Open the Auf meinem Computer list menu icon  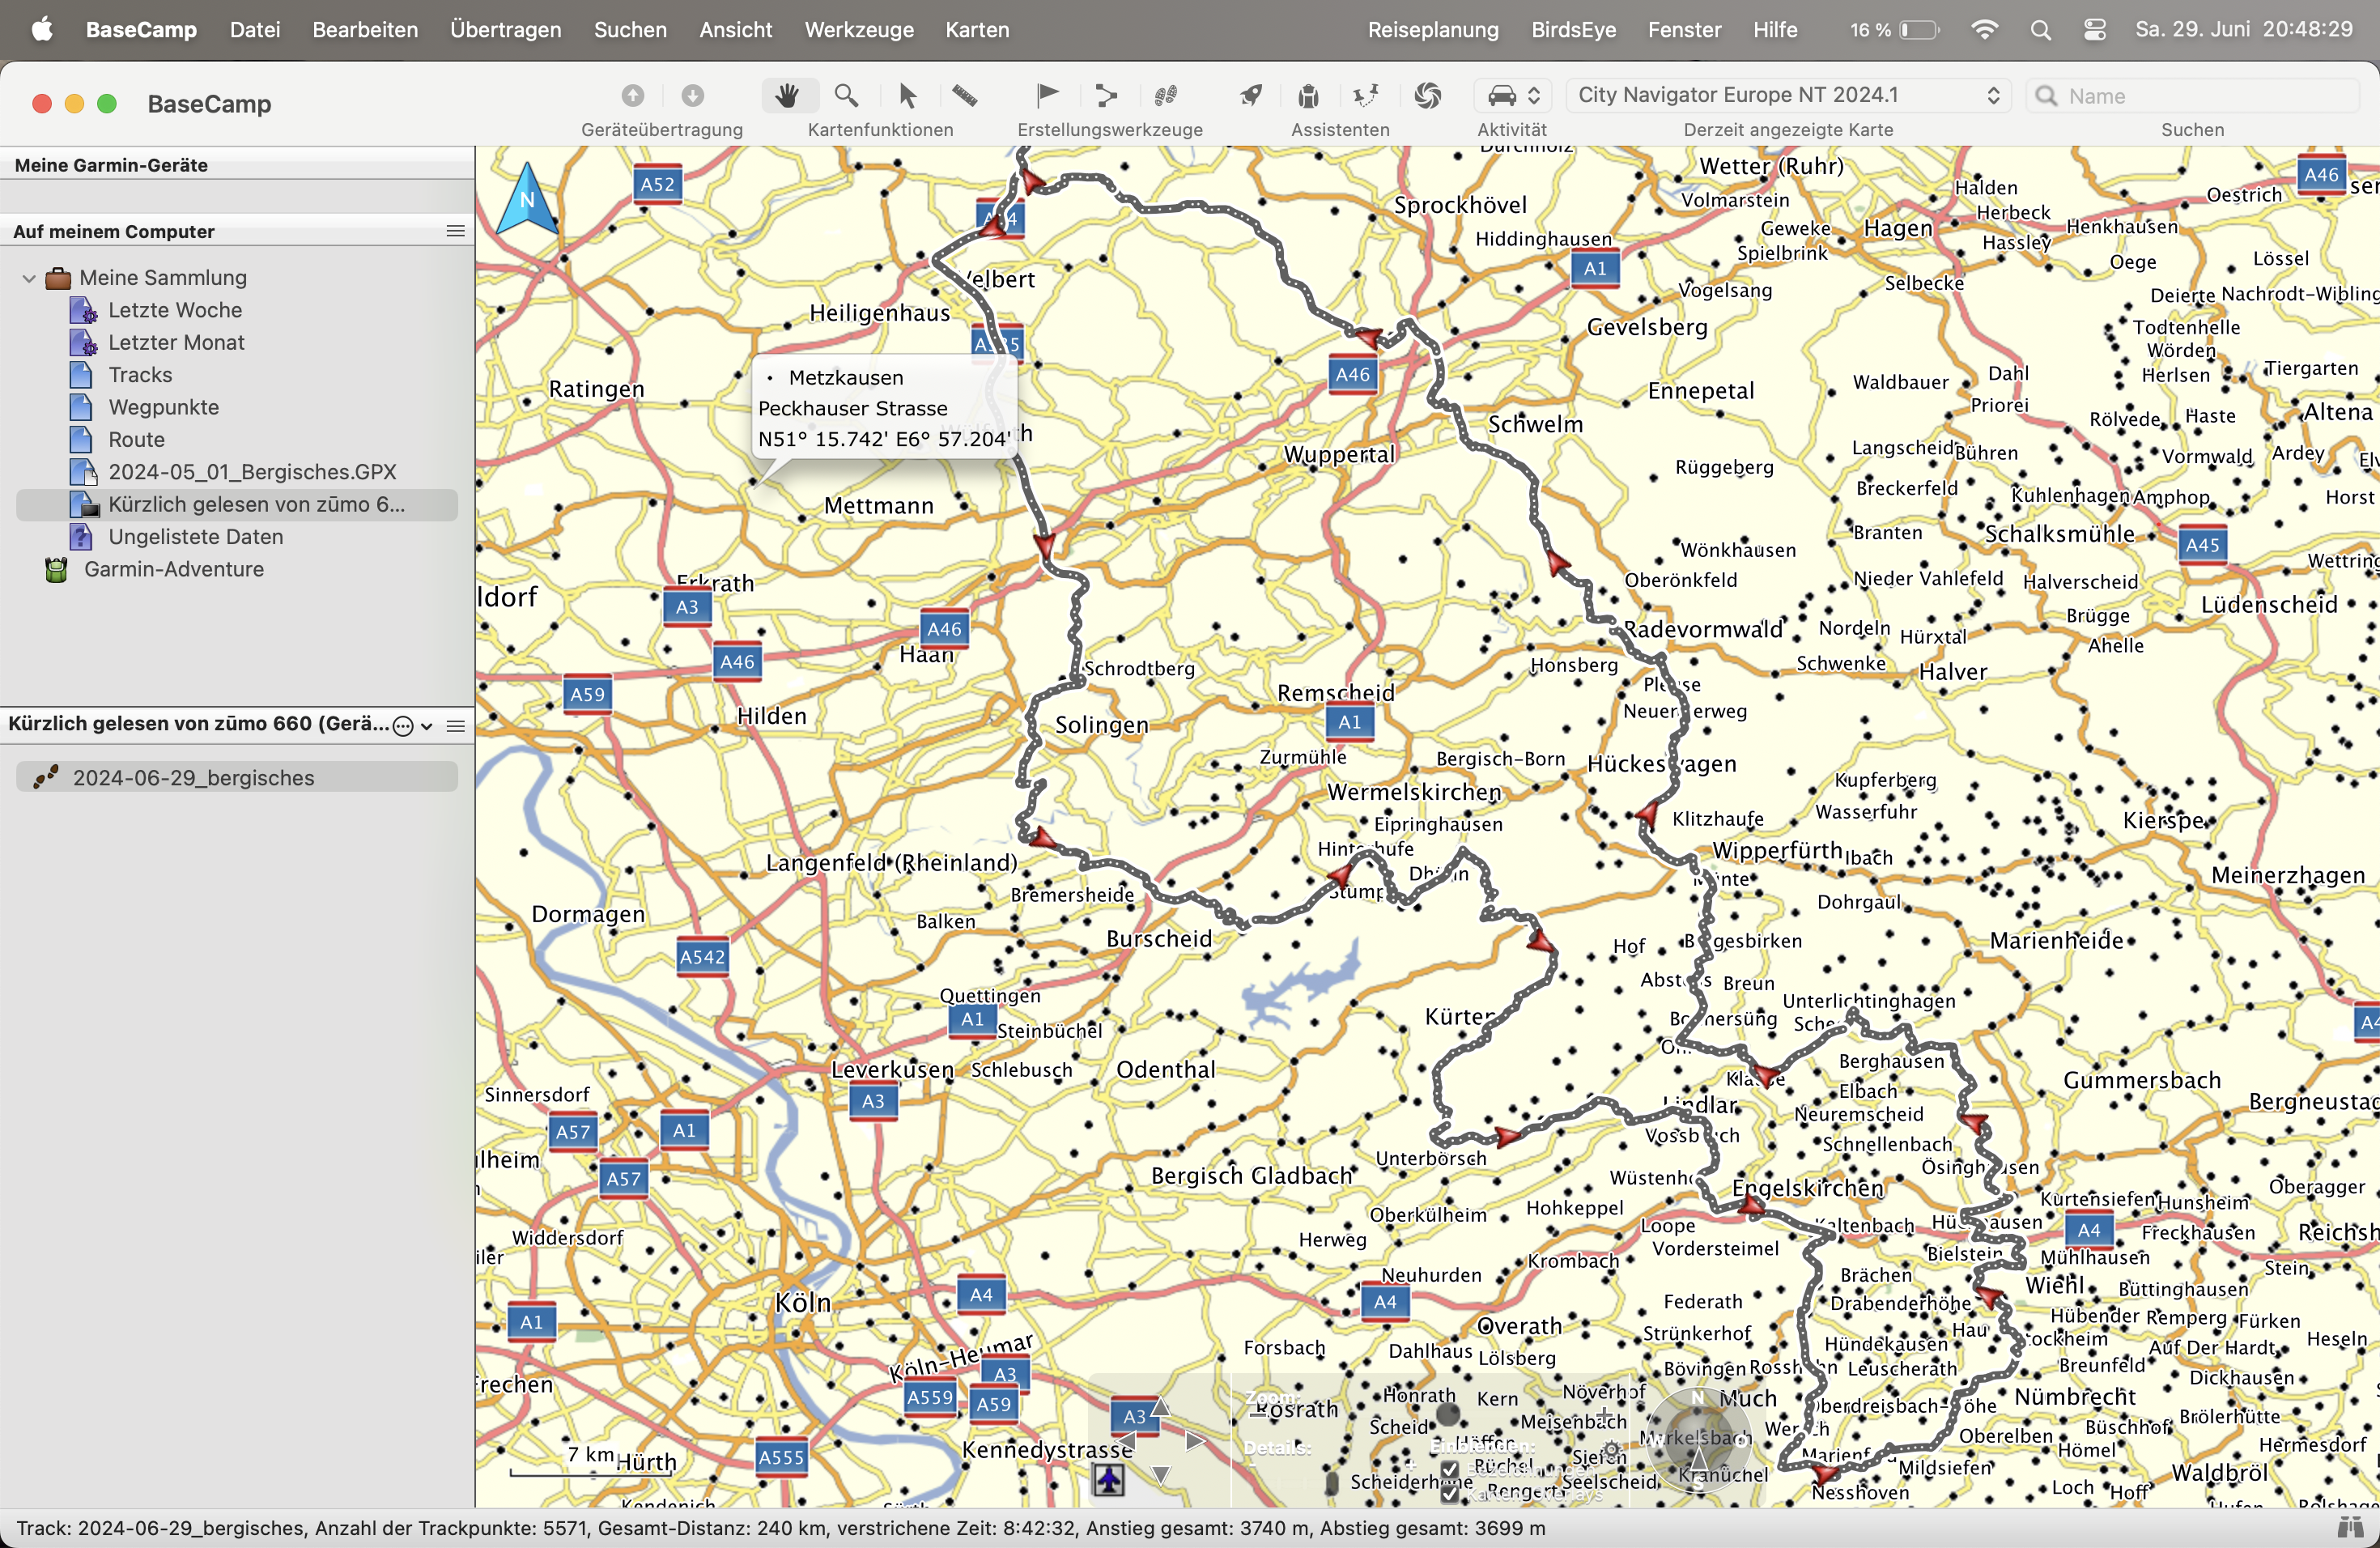(455, 231)
